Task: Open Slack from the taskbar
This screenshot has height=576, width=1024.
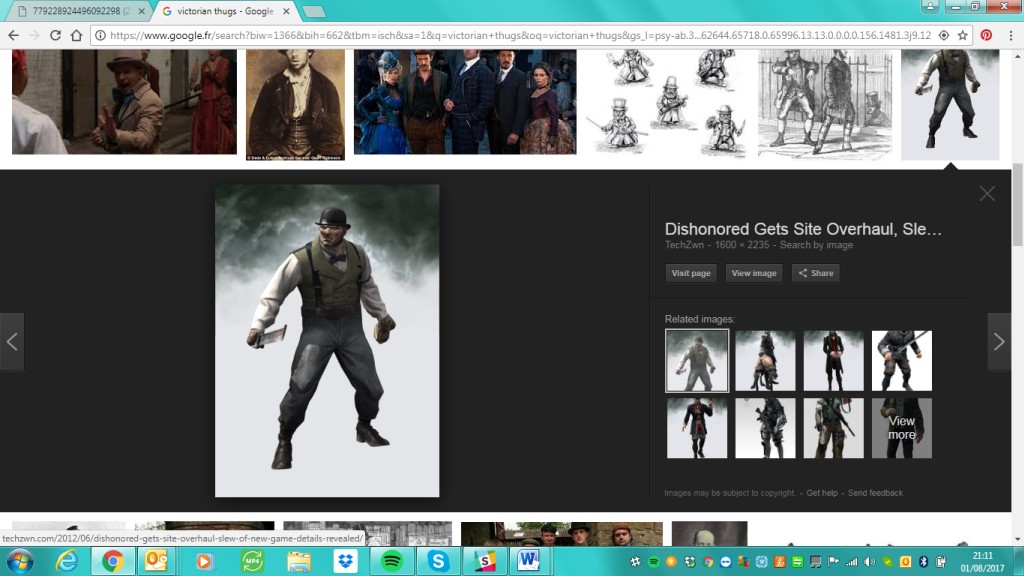Action: click(485, 562)
